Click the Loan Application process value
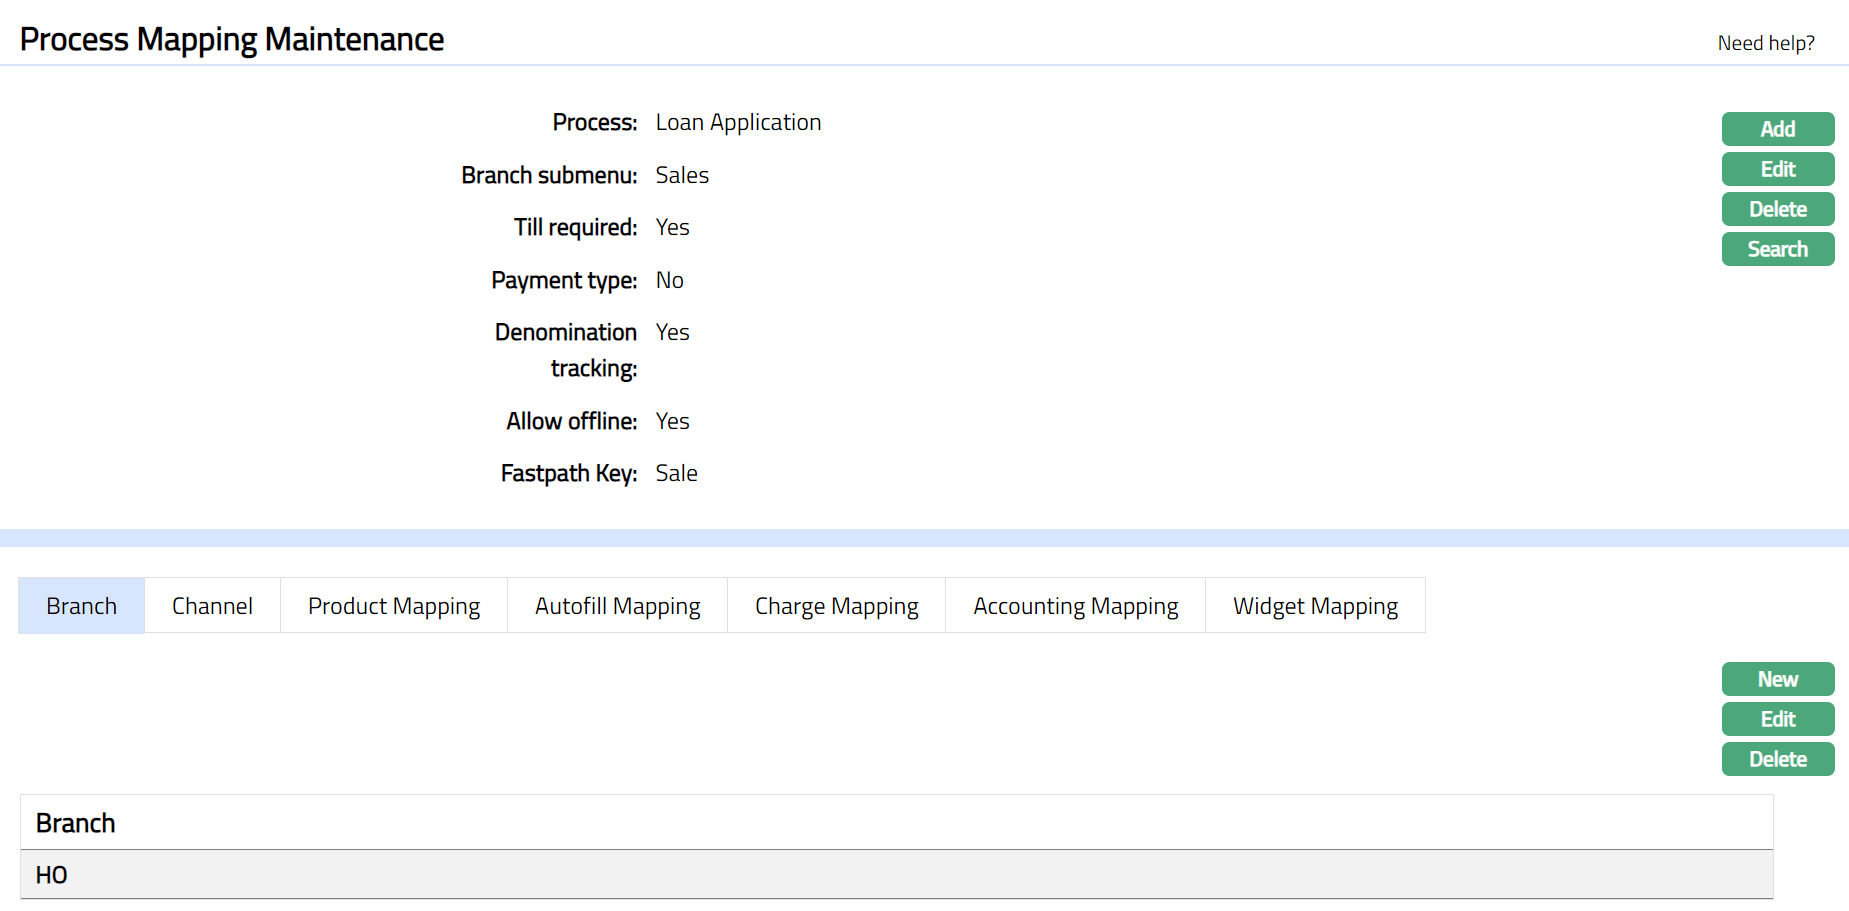The width and height of the screenshot is (1849, 911). pos(738,122)
